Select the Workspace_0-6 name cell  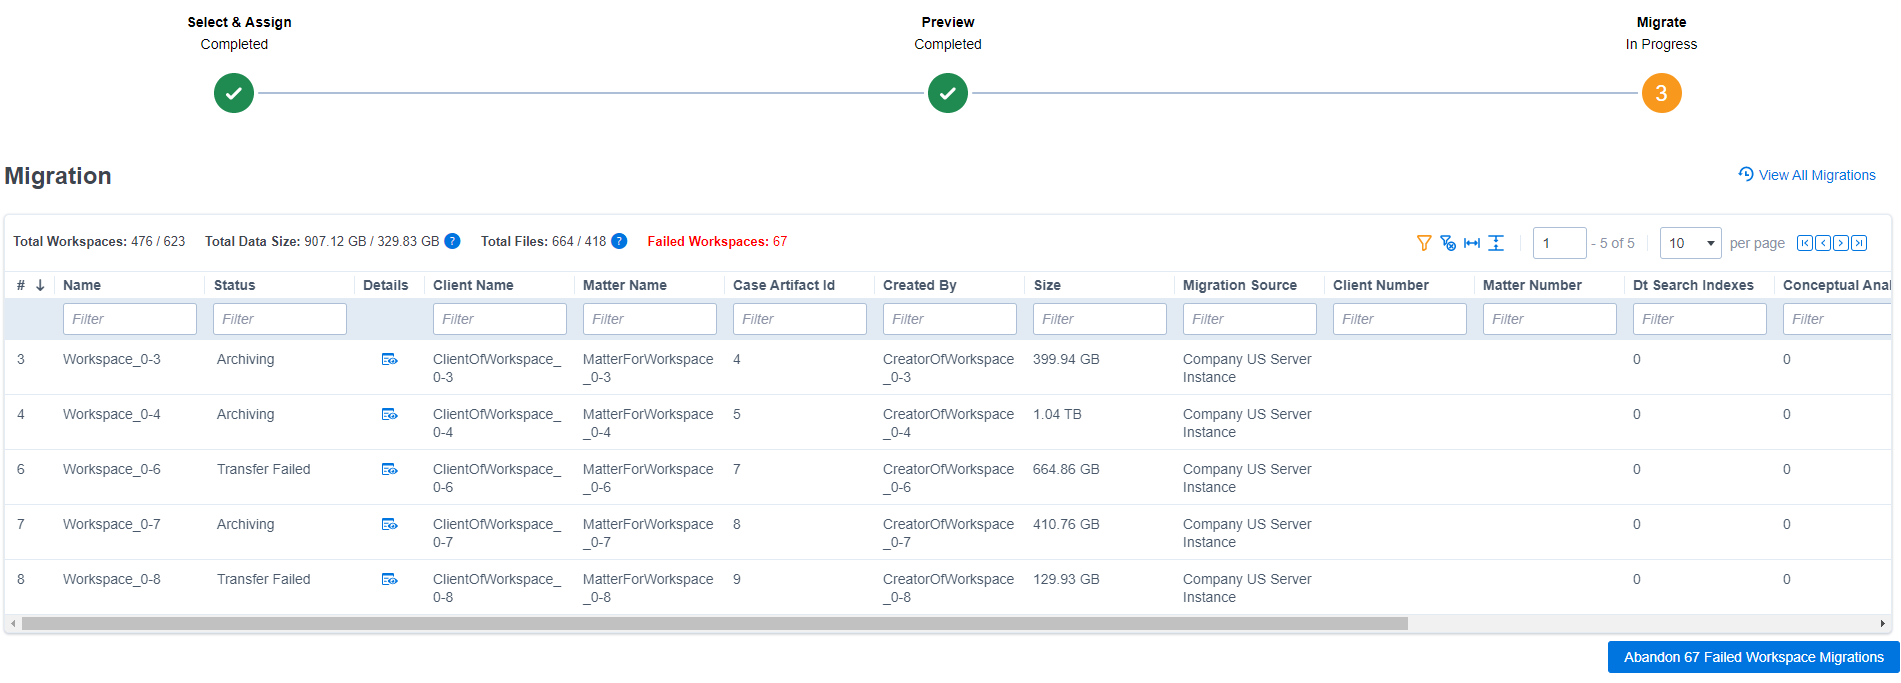pyautogui.click(x=112, y=469)
